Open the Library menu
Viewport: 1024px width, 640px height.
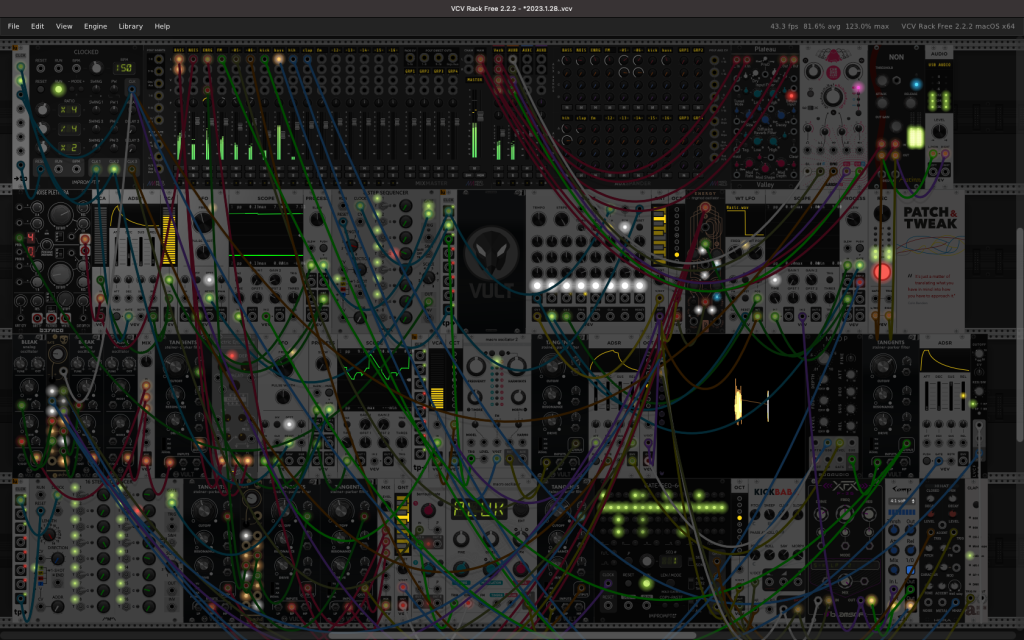131,26
